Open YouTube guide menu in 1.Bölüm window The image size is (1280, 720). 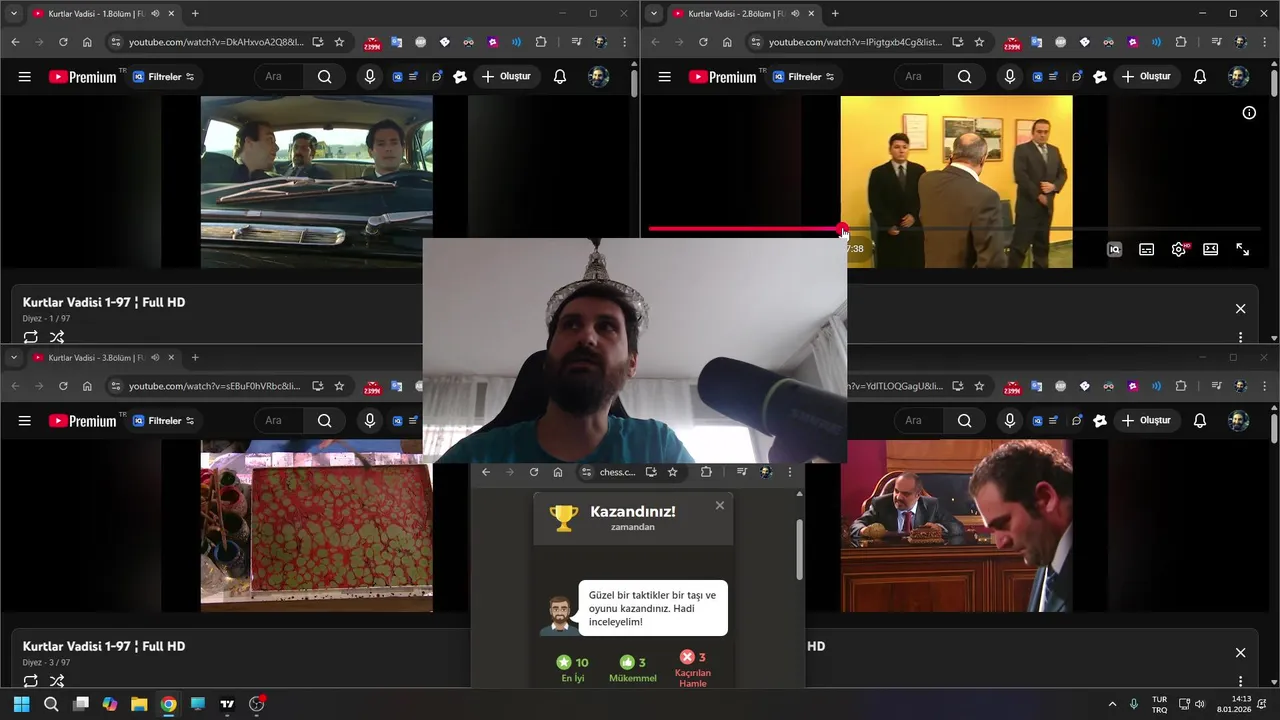click(25, 77)
